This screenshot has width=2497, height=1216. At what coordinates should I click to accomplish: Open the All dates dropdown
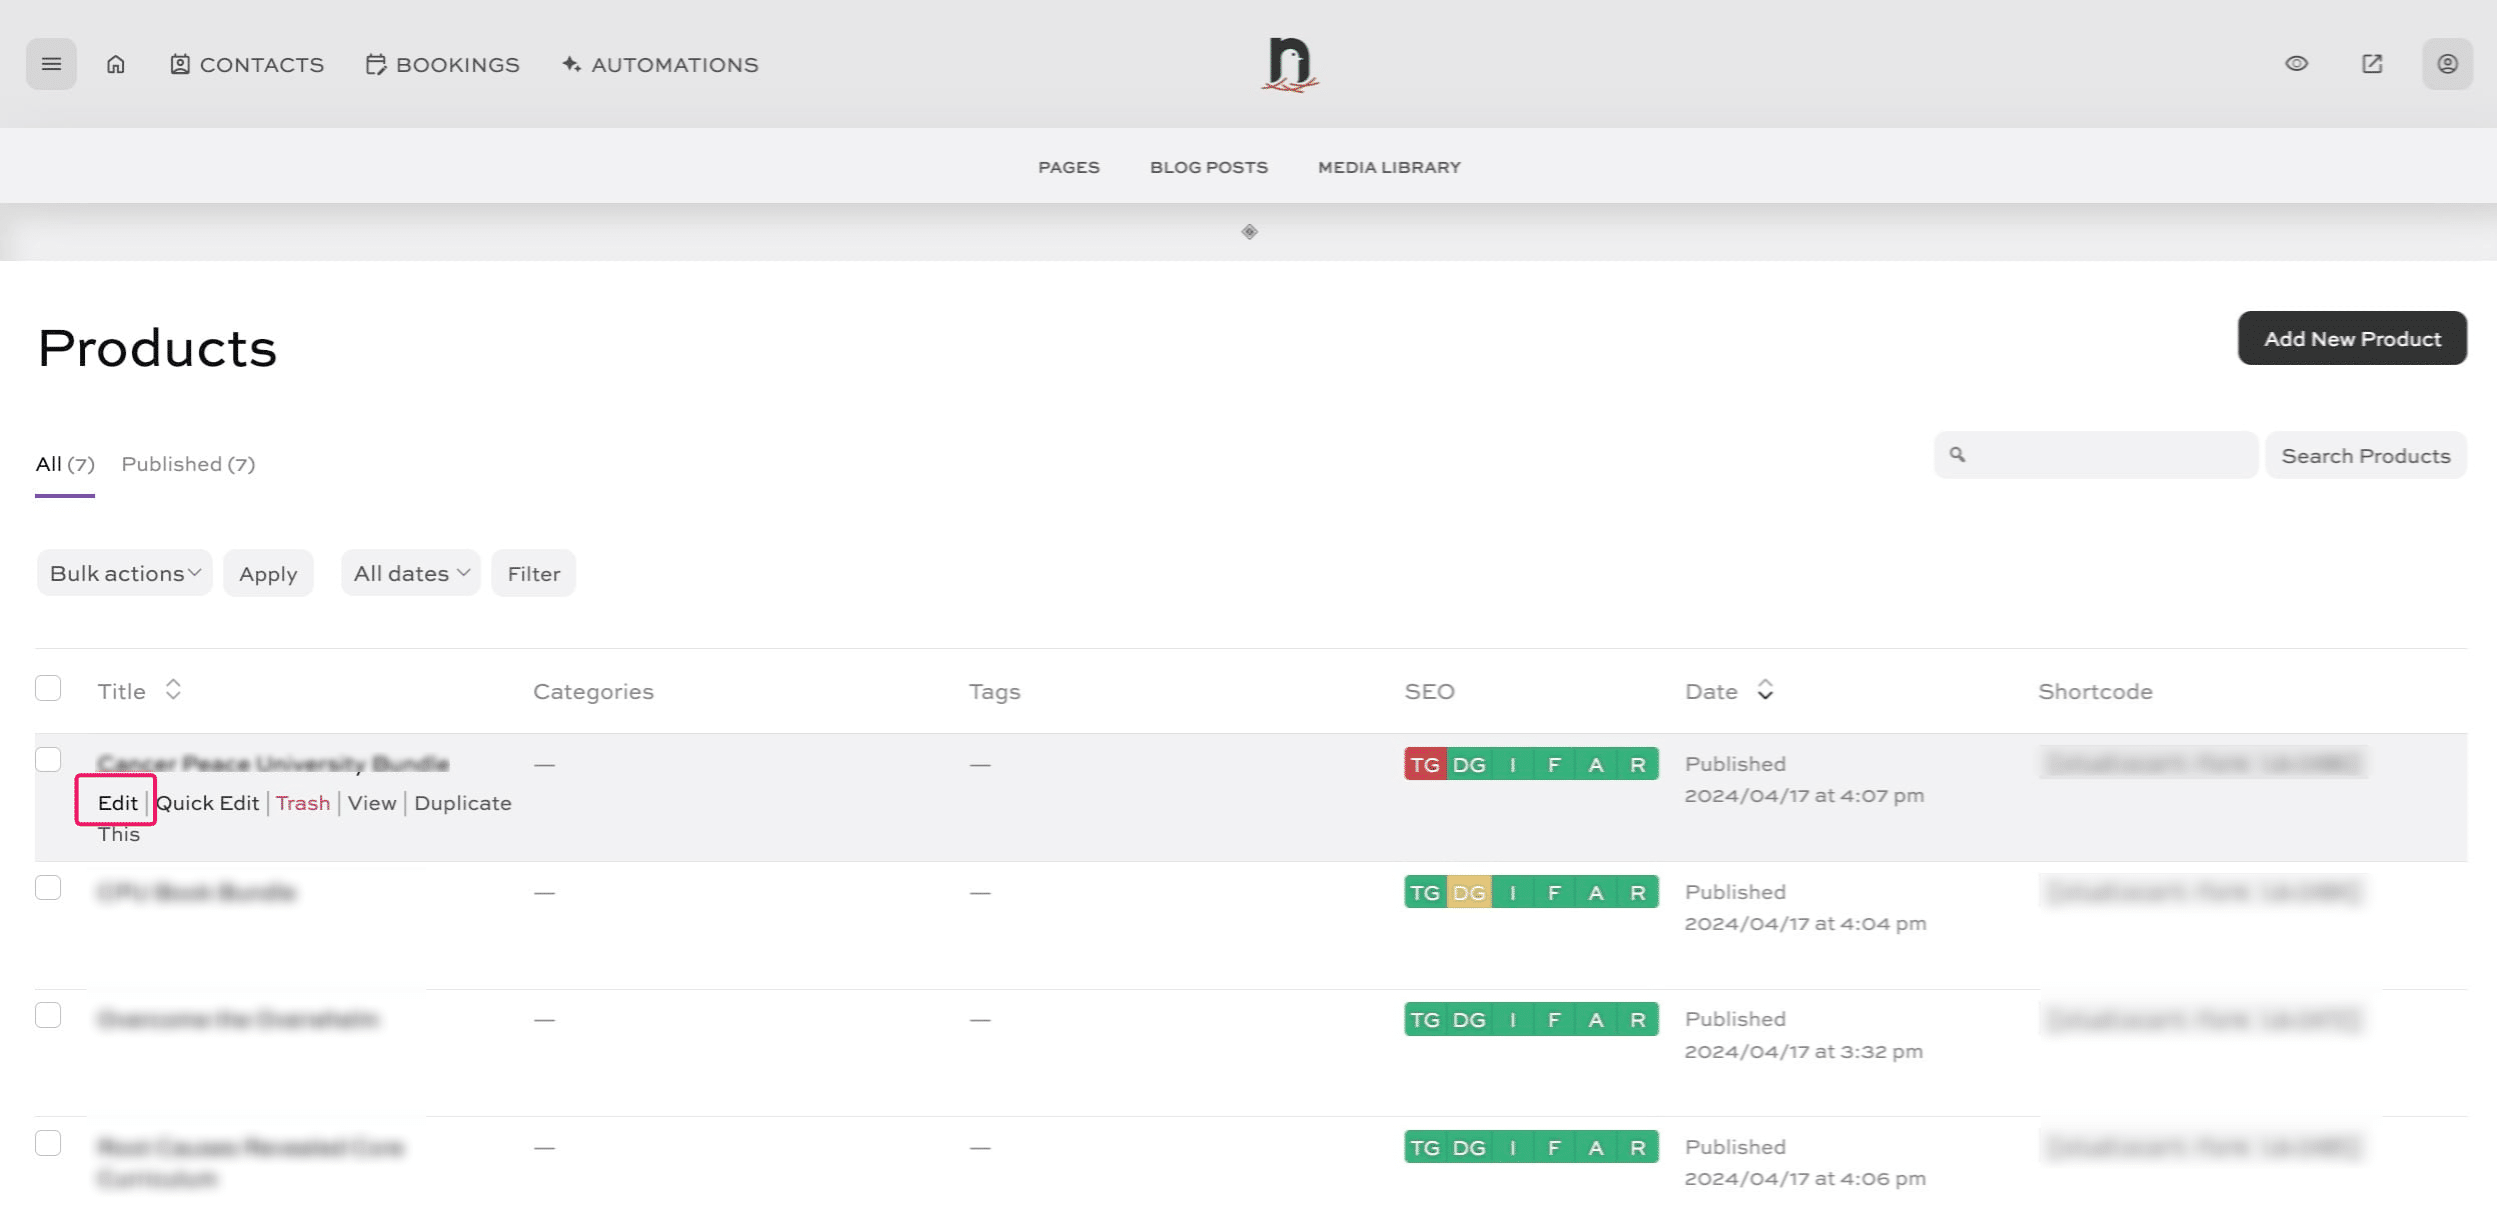click(411, 573)
